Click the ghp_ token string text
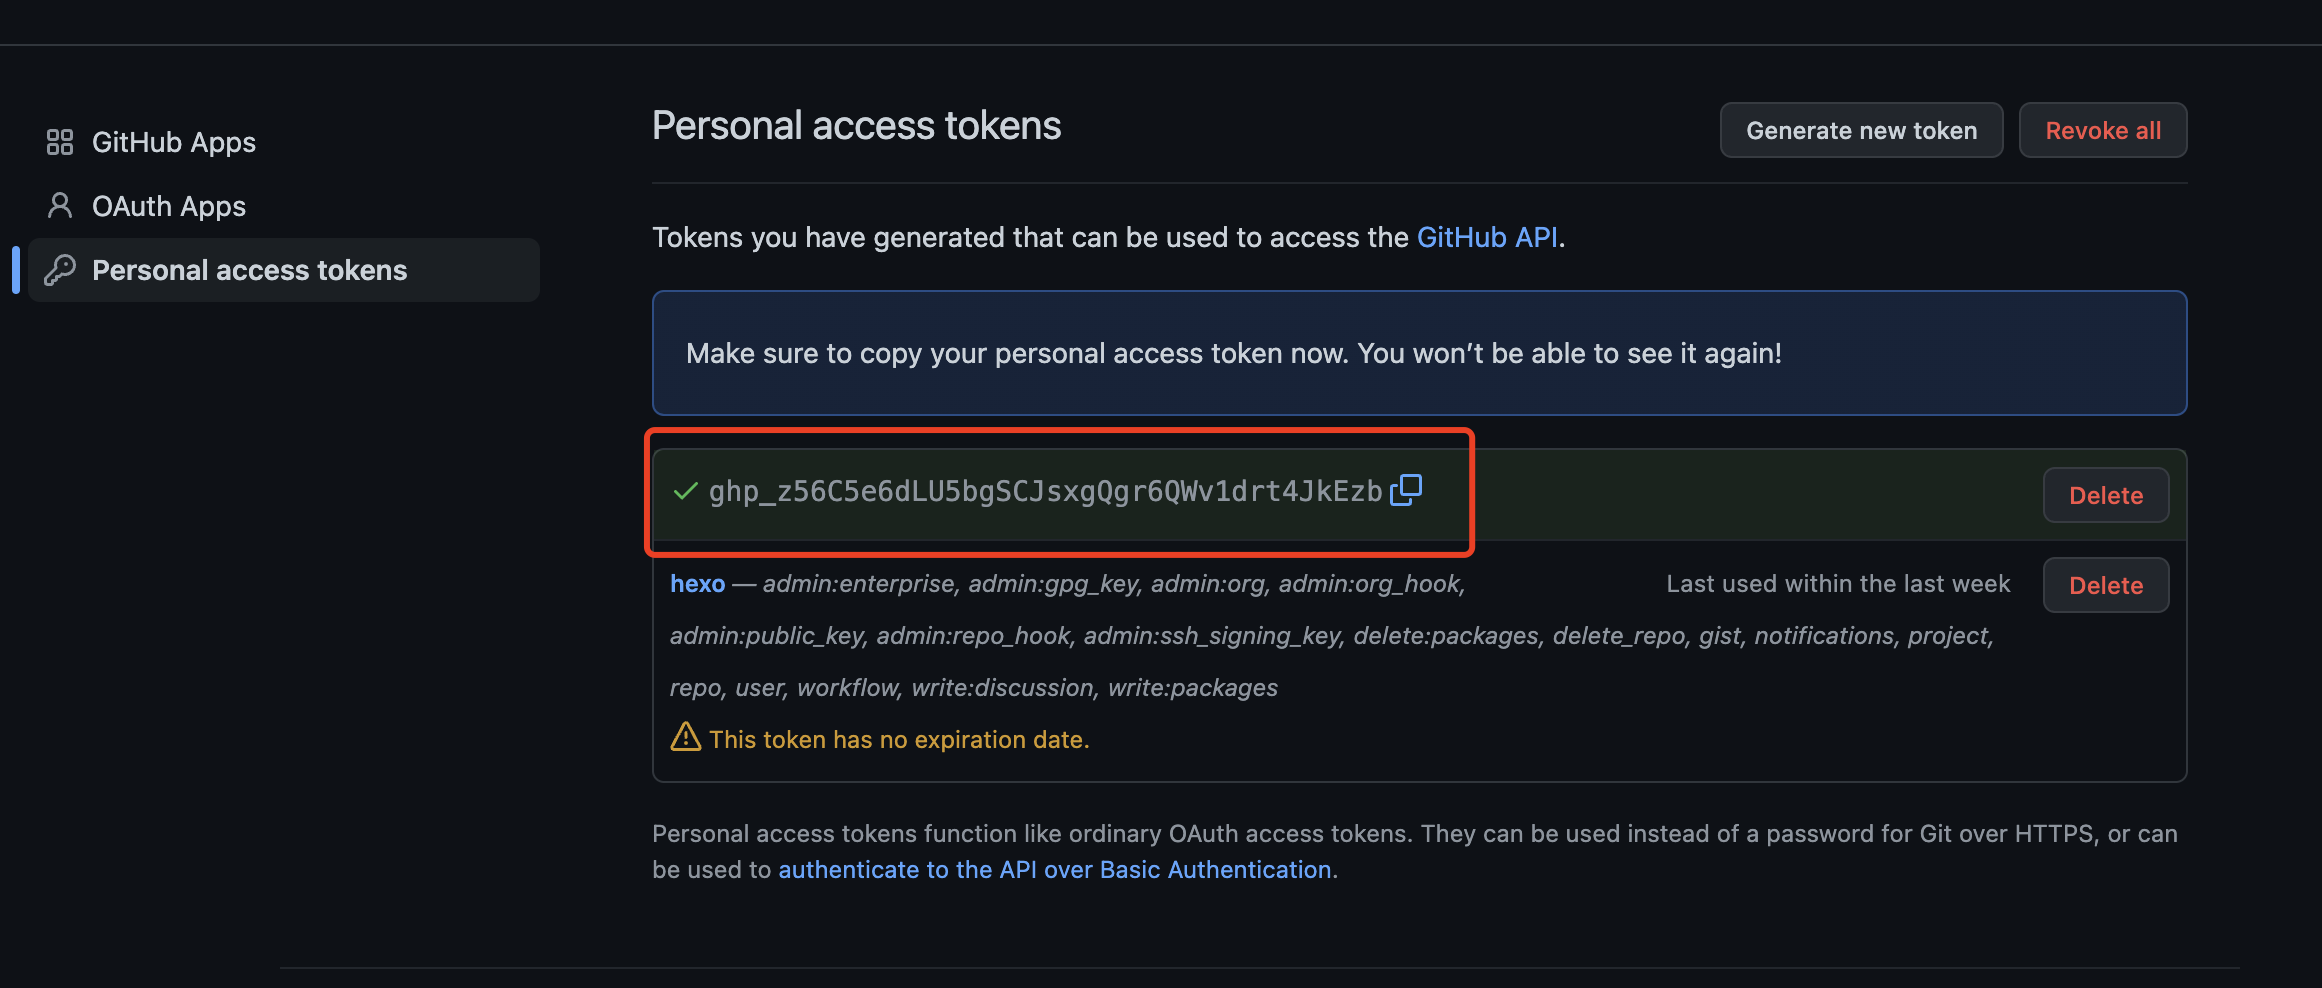 1045,491
